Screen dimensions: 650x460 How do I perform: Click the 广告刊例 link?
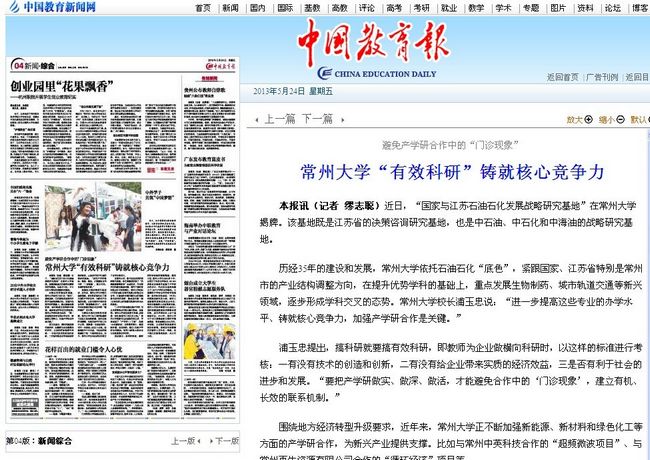(x=600, y=76)
